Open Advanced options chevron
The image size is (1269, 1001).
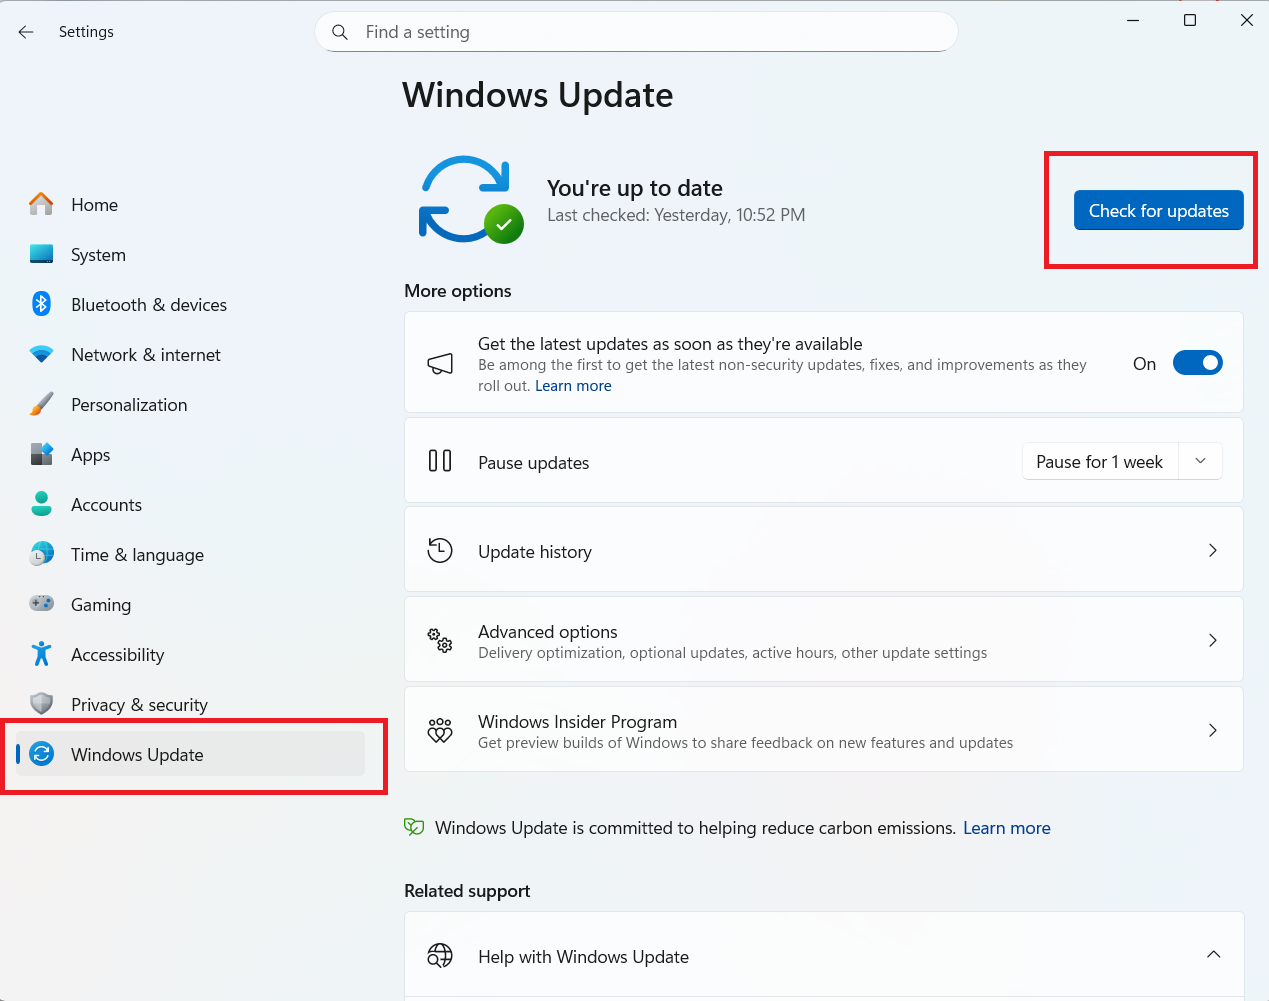pyautogui.click(x=1212, y=640)
